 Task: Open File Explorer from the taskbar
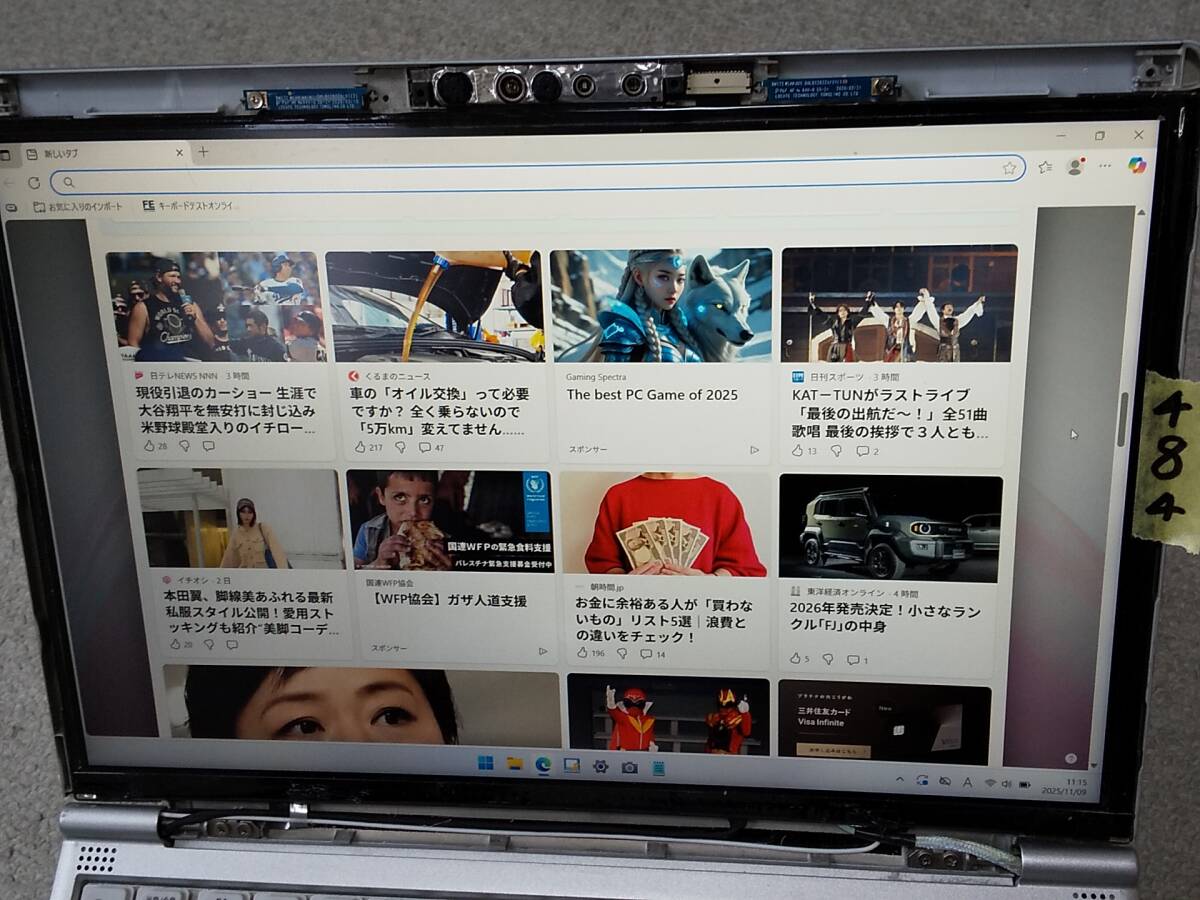[514, 764]
